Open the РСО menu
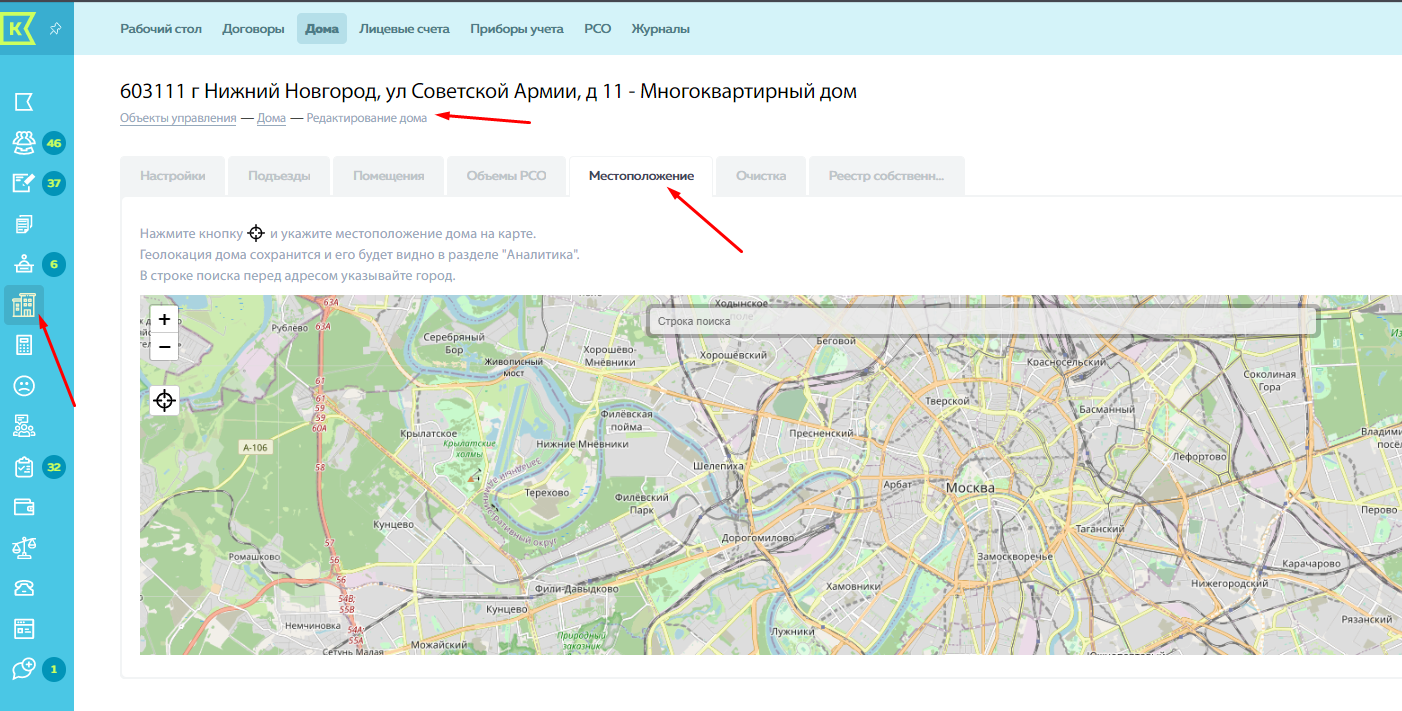The height and width of the screenshot is (711, 1402). (x=598, y=29)
